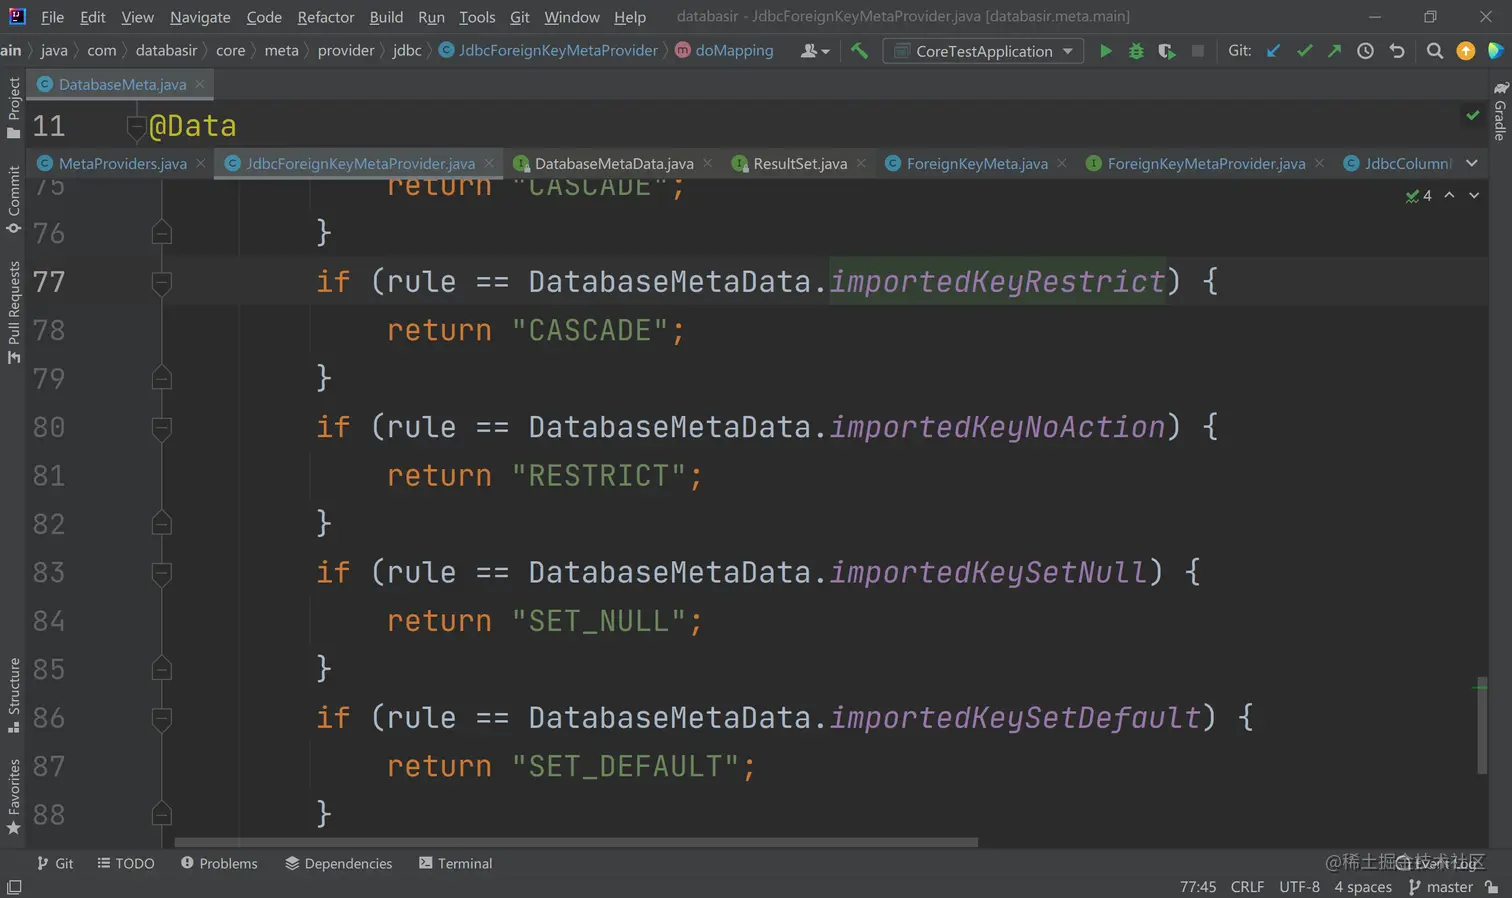Toggle tool window bars via bottom-left square icon

[14, 887]
